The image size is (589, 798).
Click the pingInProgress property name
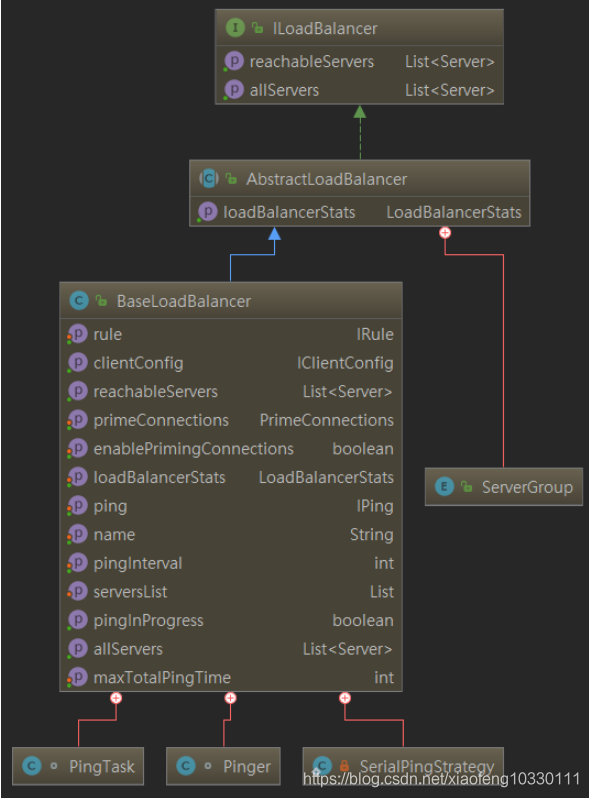click(x=148, y=620)
